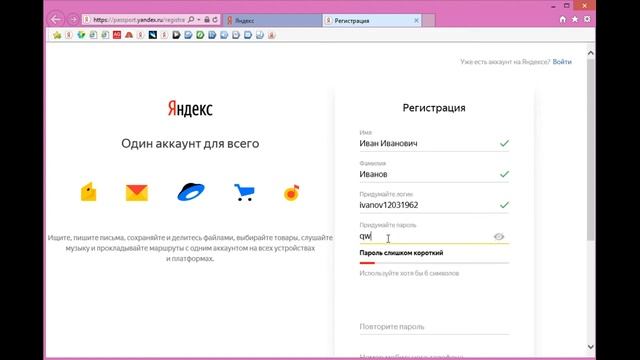The image size is (640, 360).
Task: Click the Уже есть аккаунт на Яндексе text
Action: point(505,62)
